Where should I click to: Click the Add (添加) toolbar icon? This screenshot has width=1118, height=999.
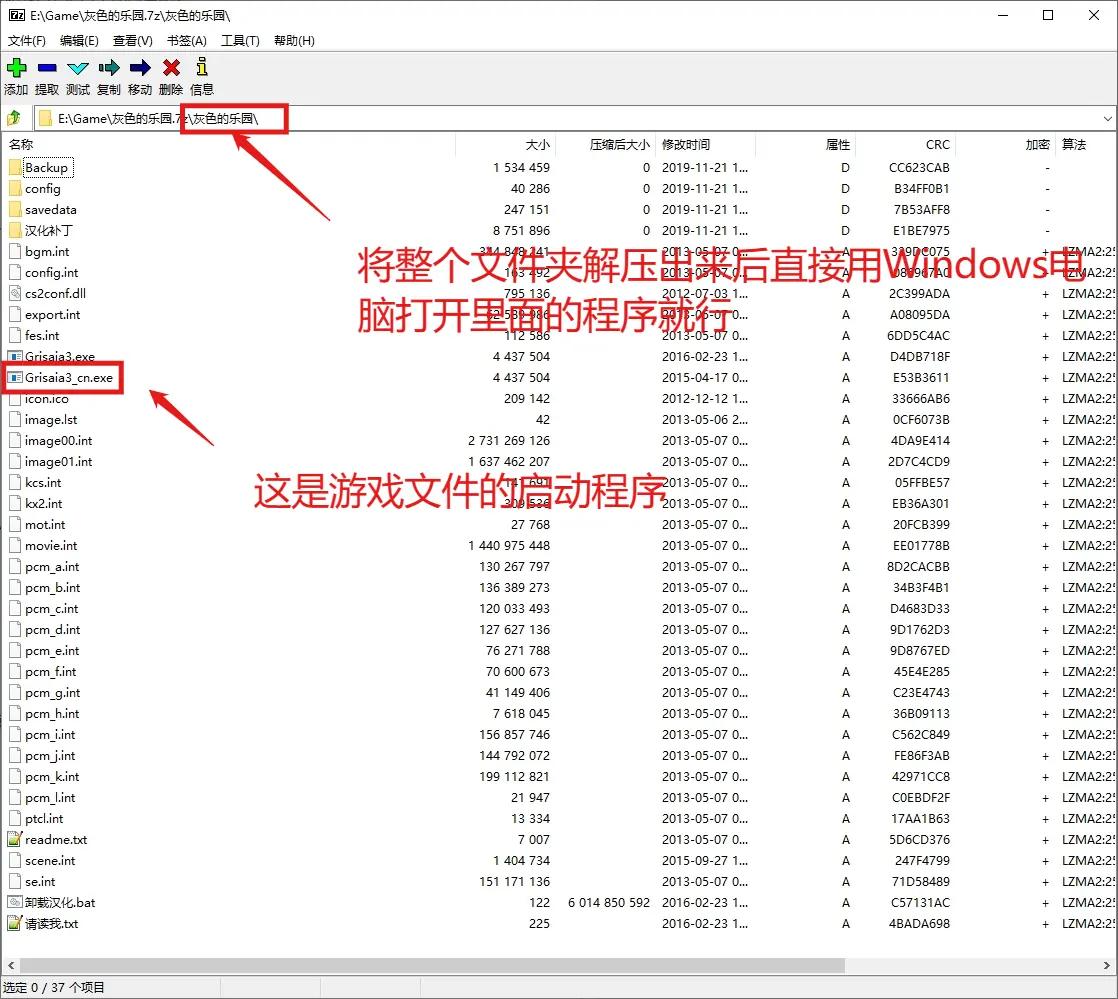point(16,69)
